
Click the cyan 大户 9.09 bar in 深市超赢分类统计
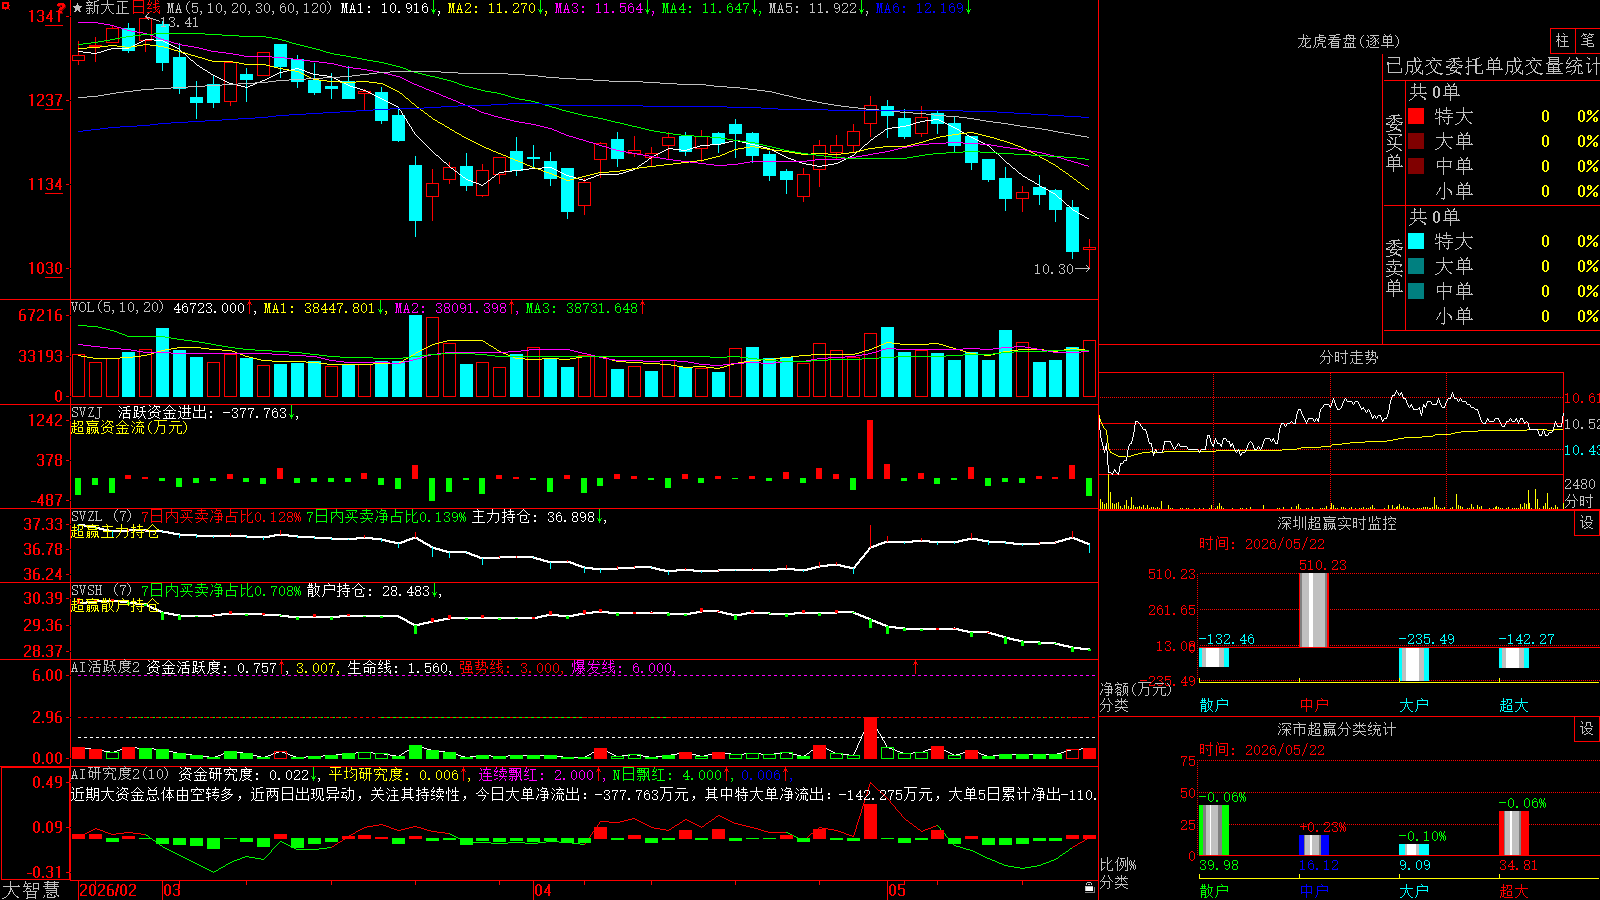1414,850
